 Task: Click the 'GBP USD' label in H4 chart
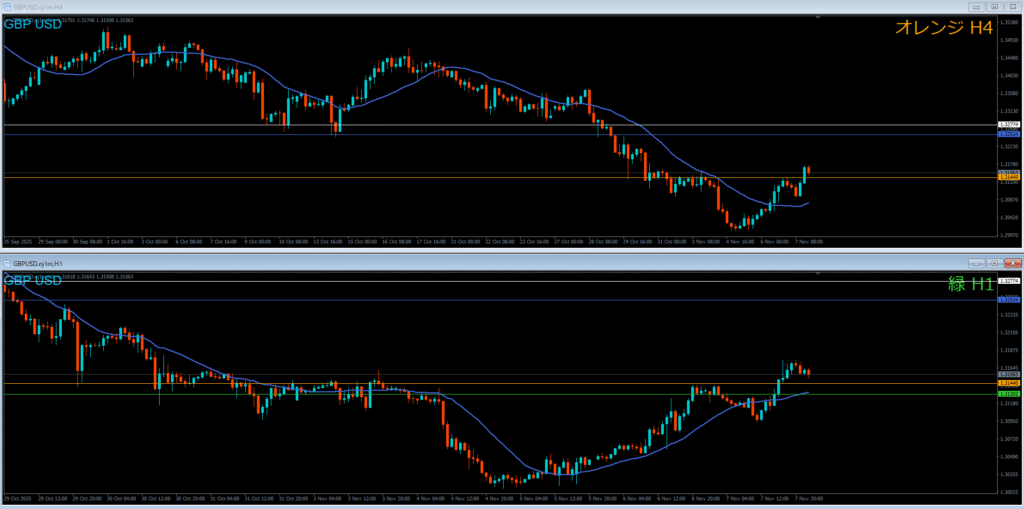[x=33, y=23]
